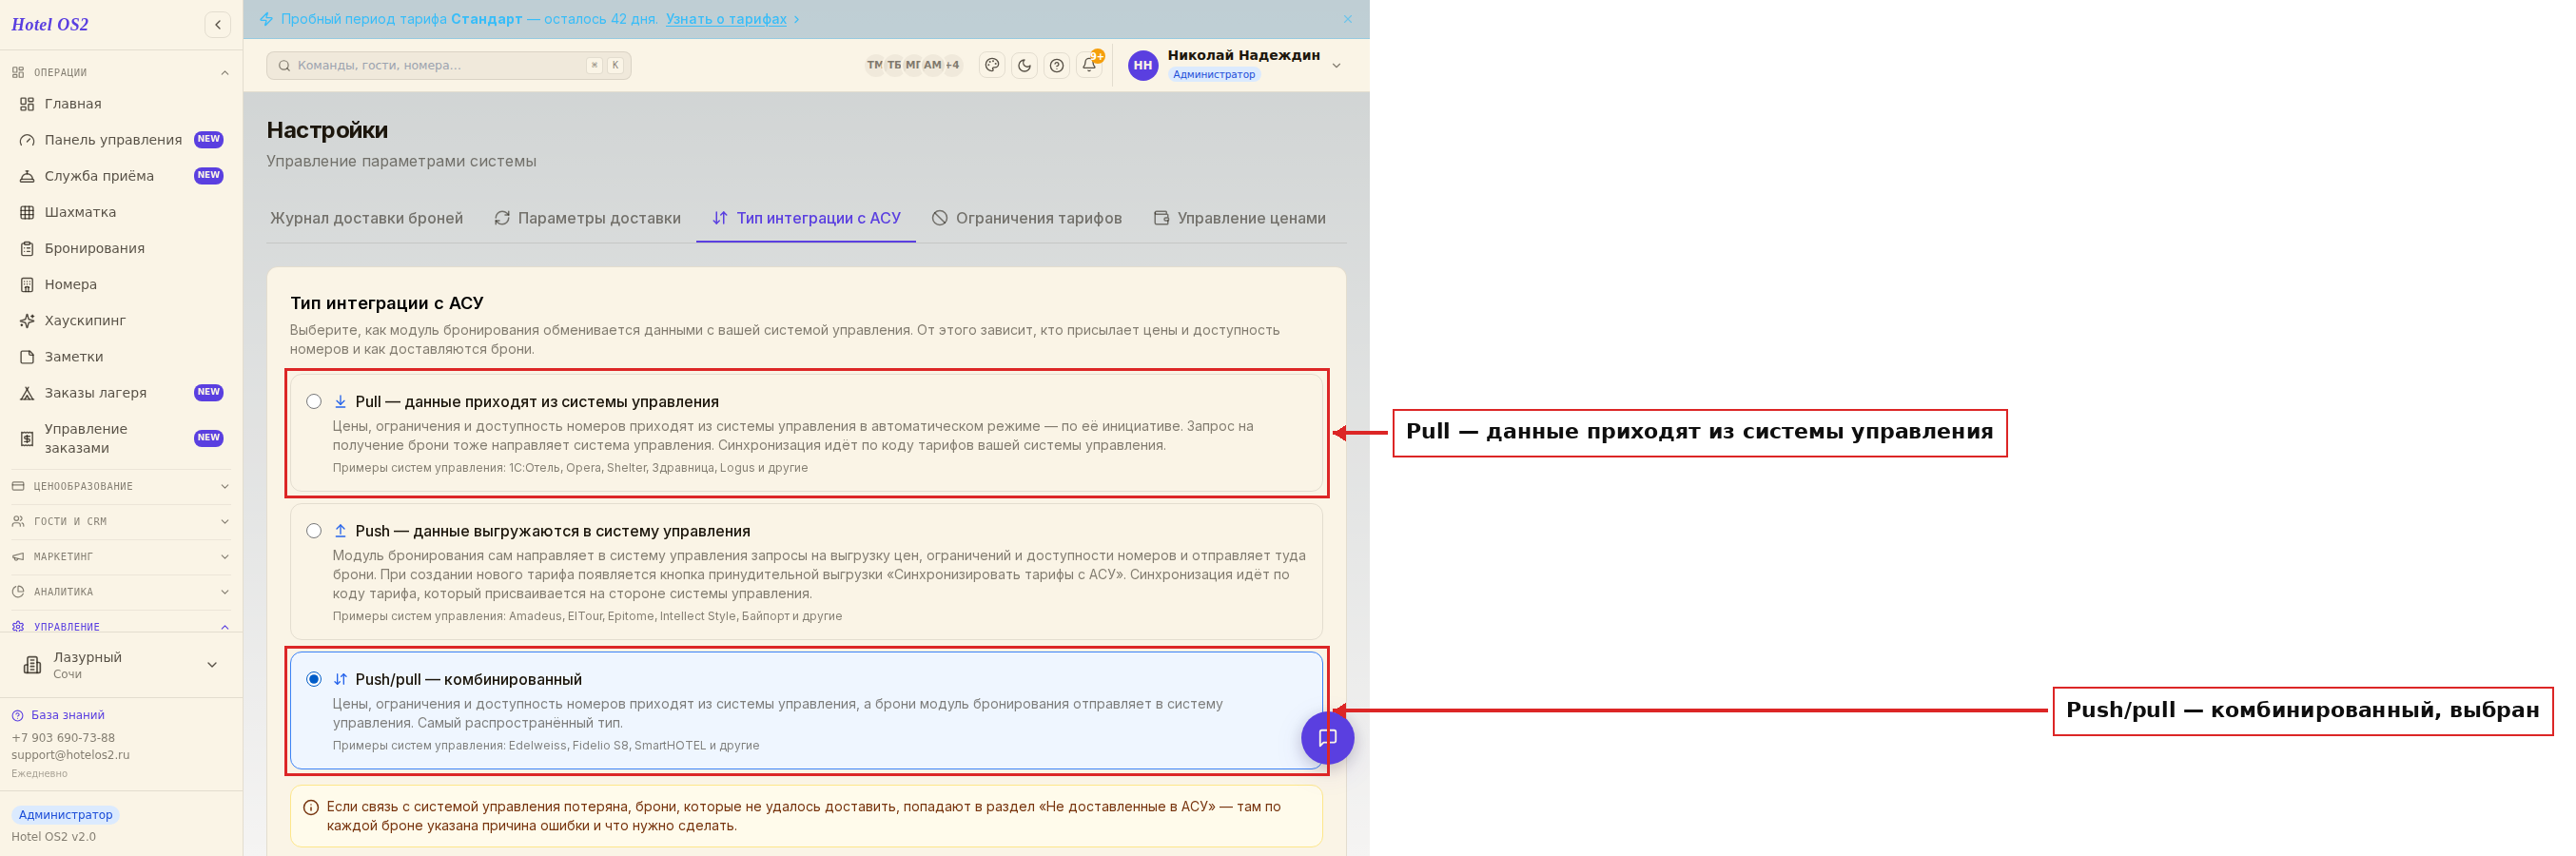Click the Администратор role label under username
The width and height of the screenshot is (2576, 856).
[x=1213, y=75]
